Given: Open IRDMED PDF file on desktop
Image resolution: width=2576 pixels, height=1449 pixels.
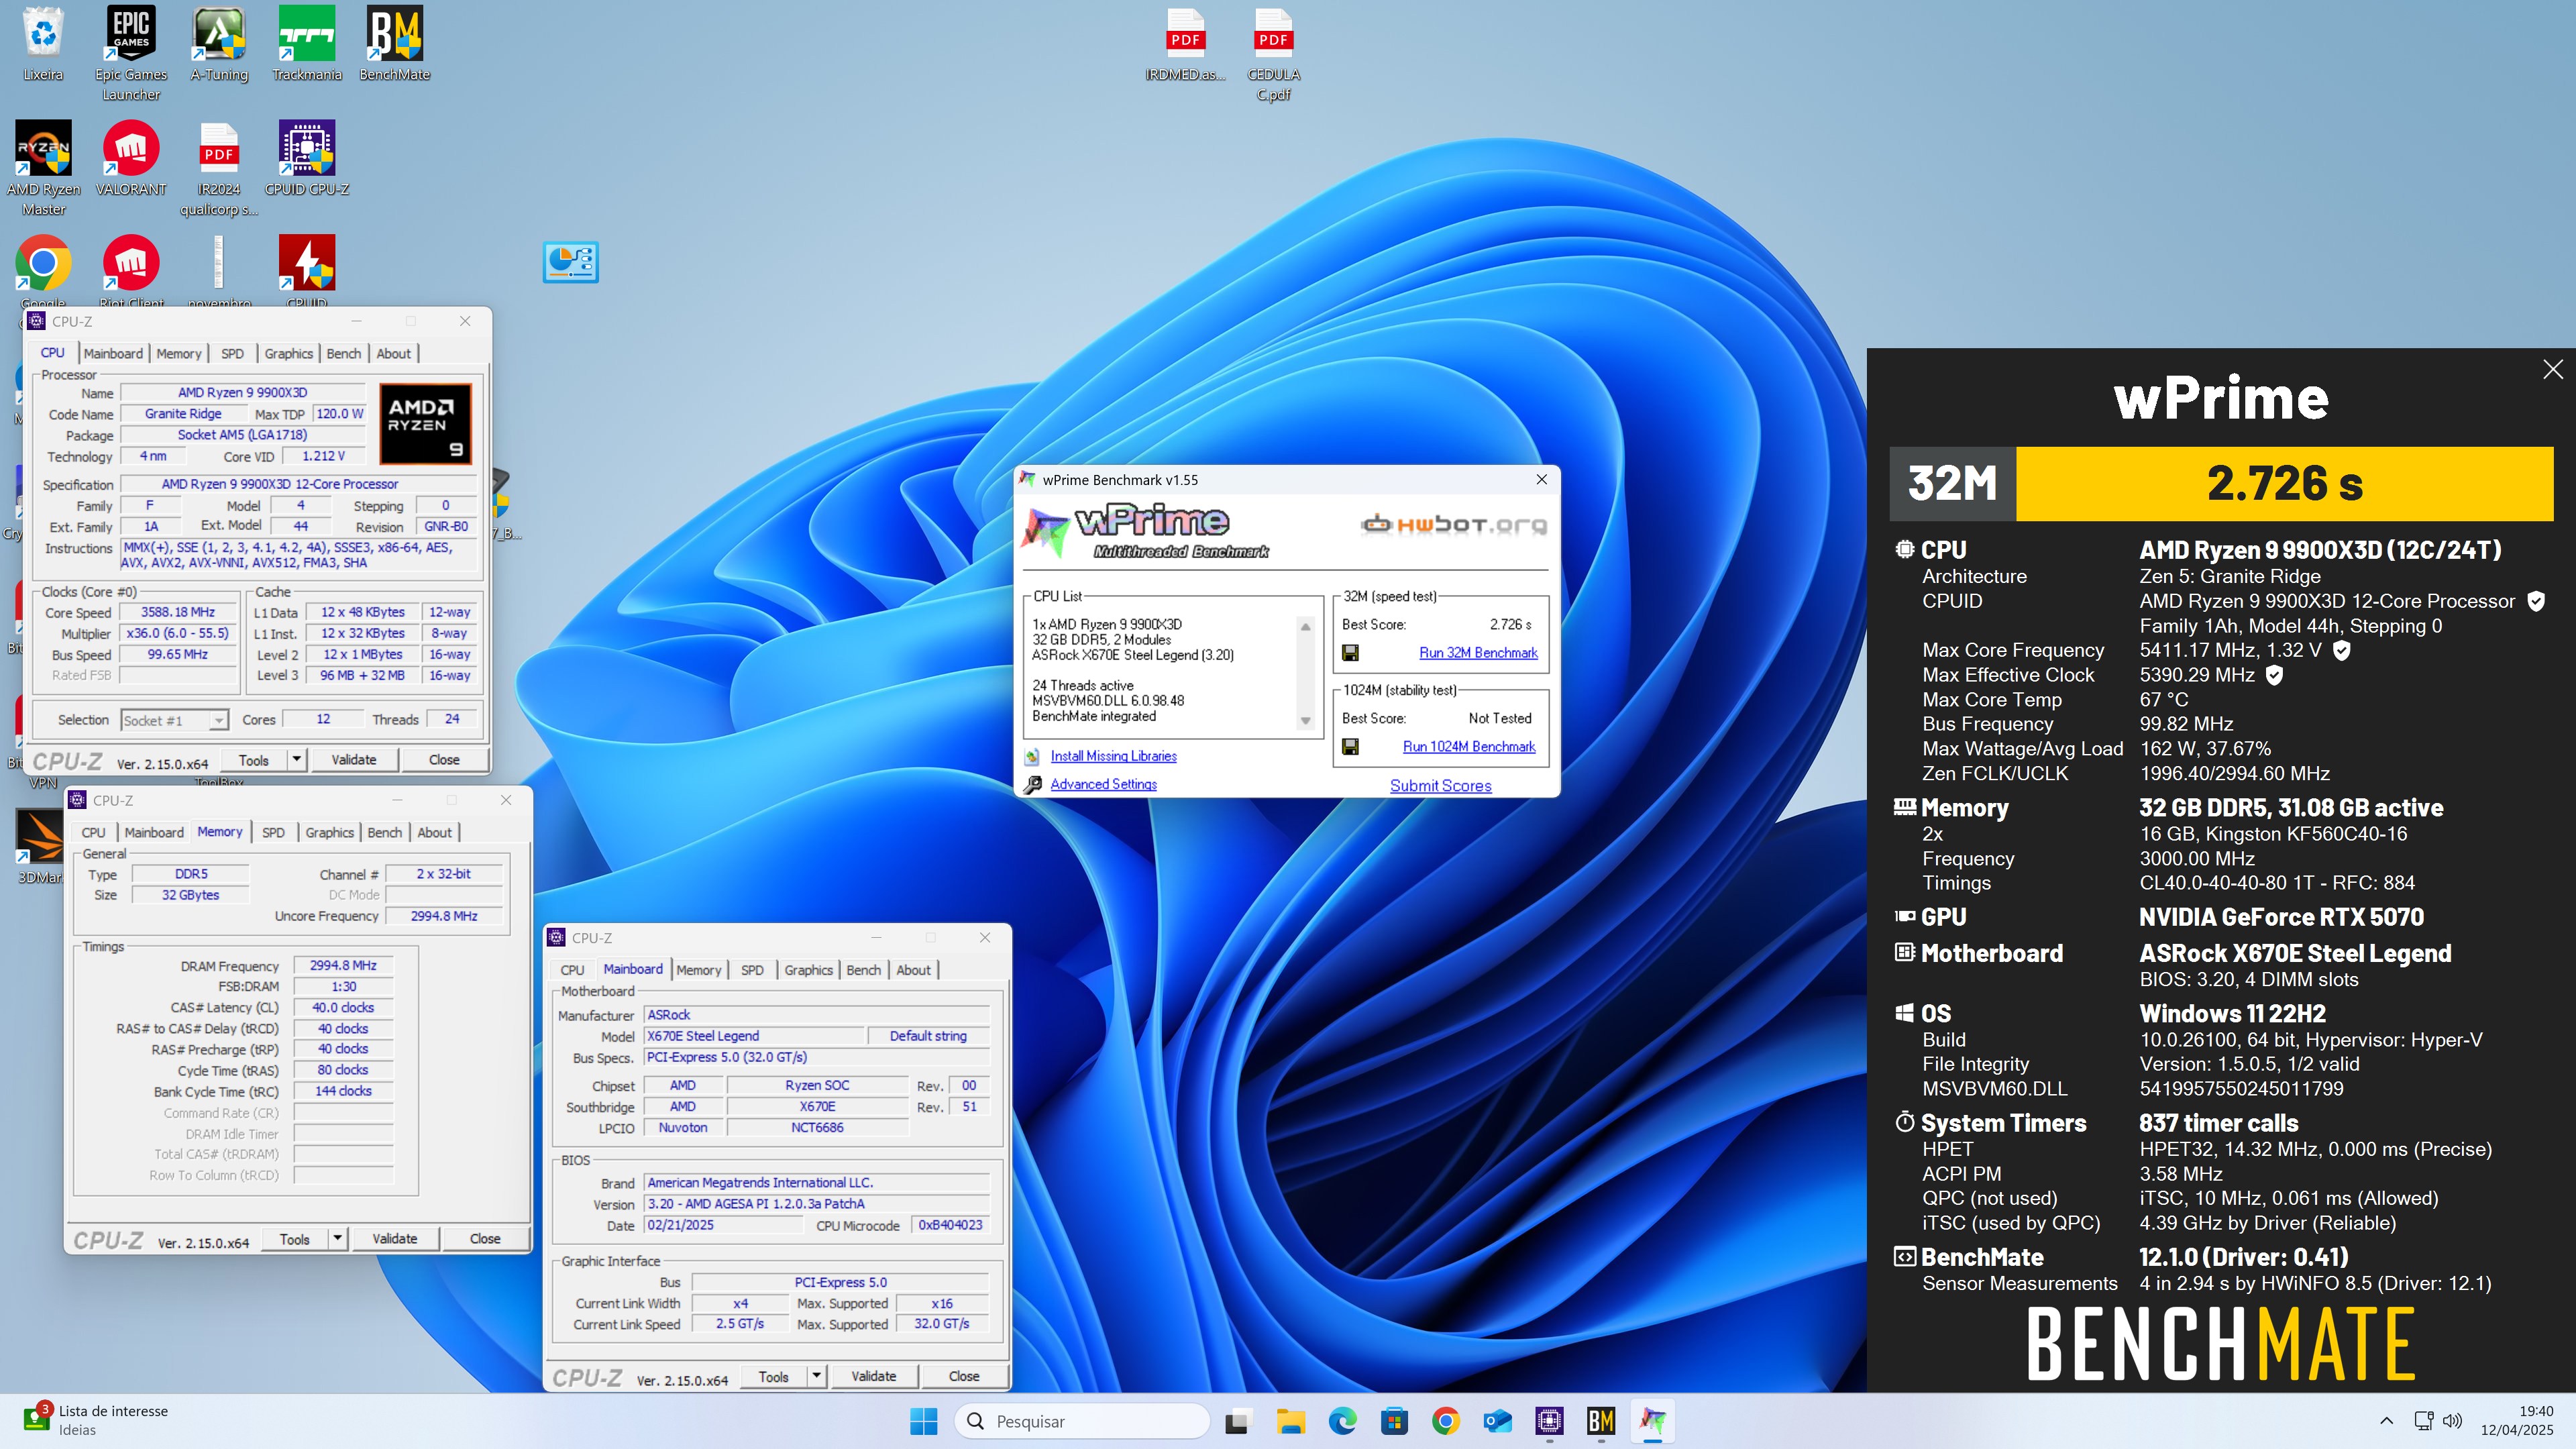Looking at the screenshot, I should 1185,45.
